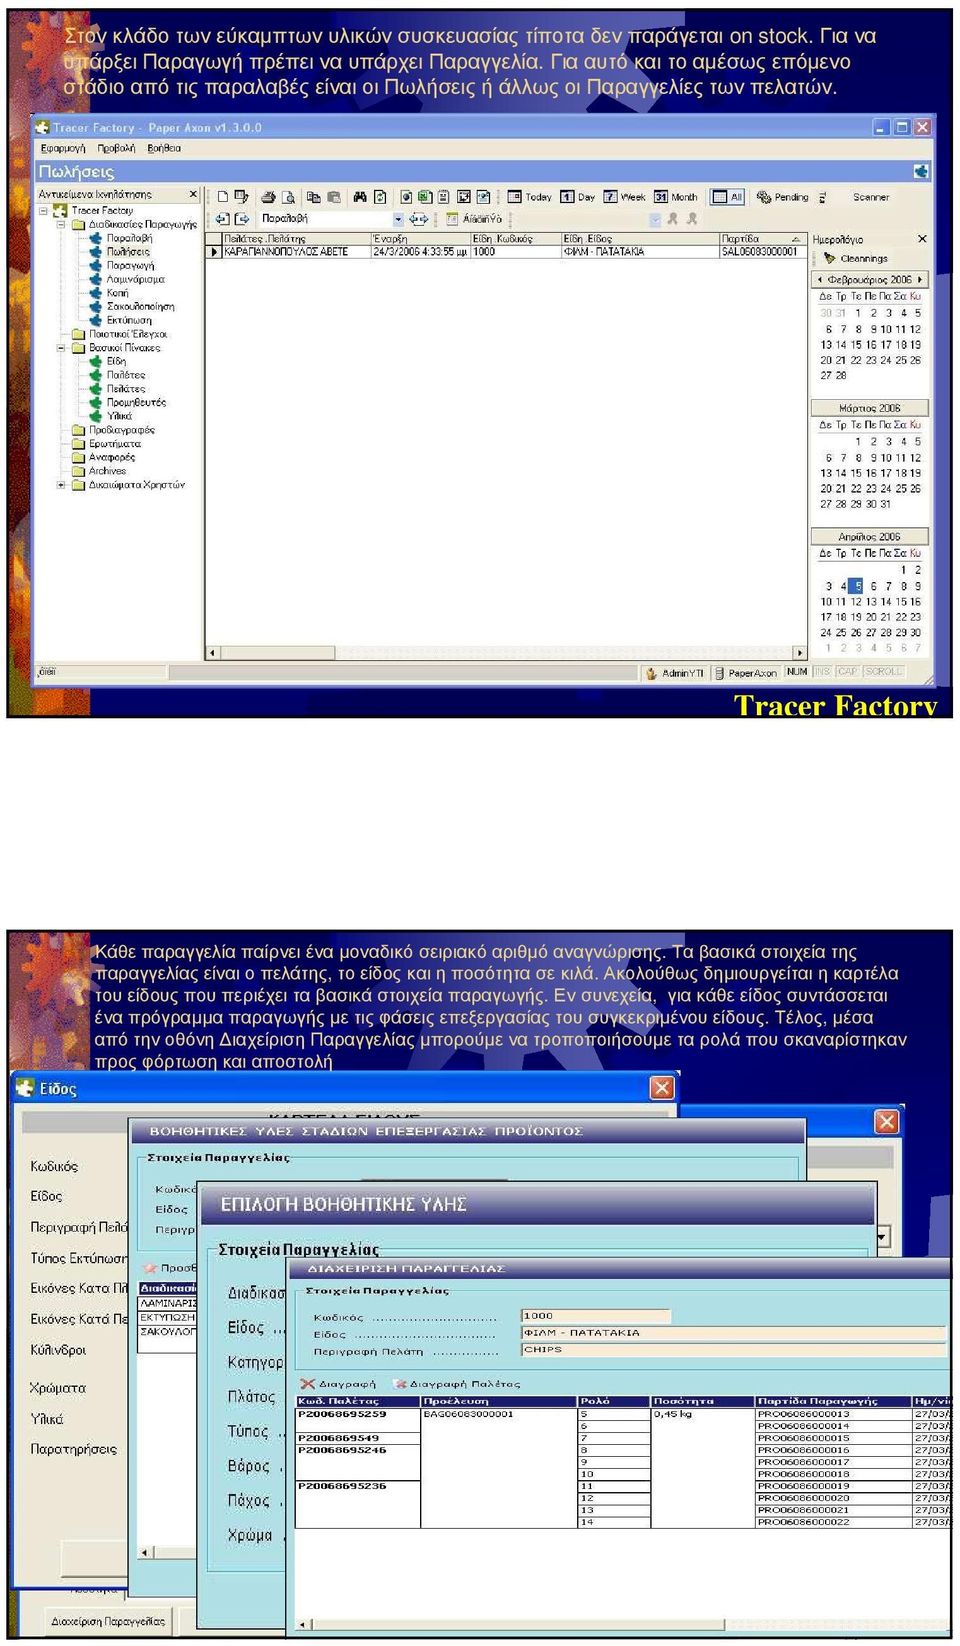Collapse the Tracer Factory root node
960x1646 pixels.
tap(44, 211)
